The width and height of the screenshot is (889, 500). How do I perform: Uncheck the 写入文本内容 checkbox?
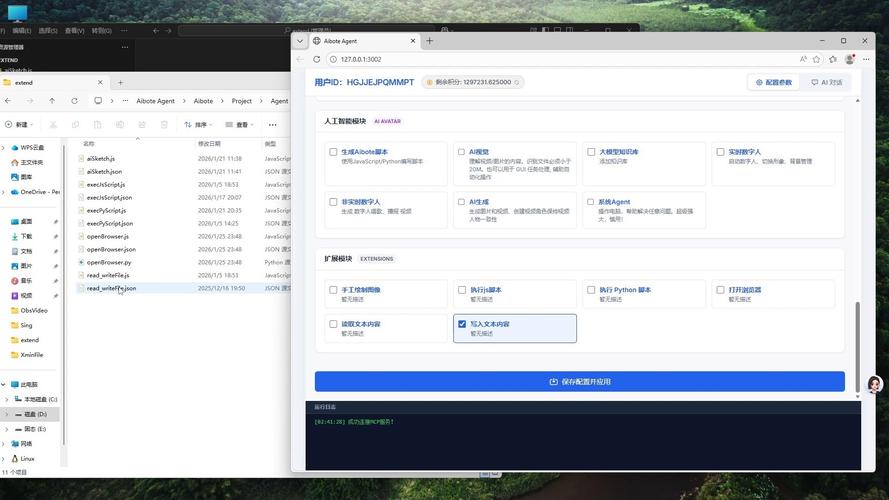click(462, 324)
